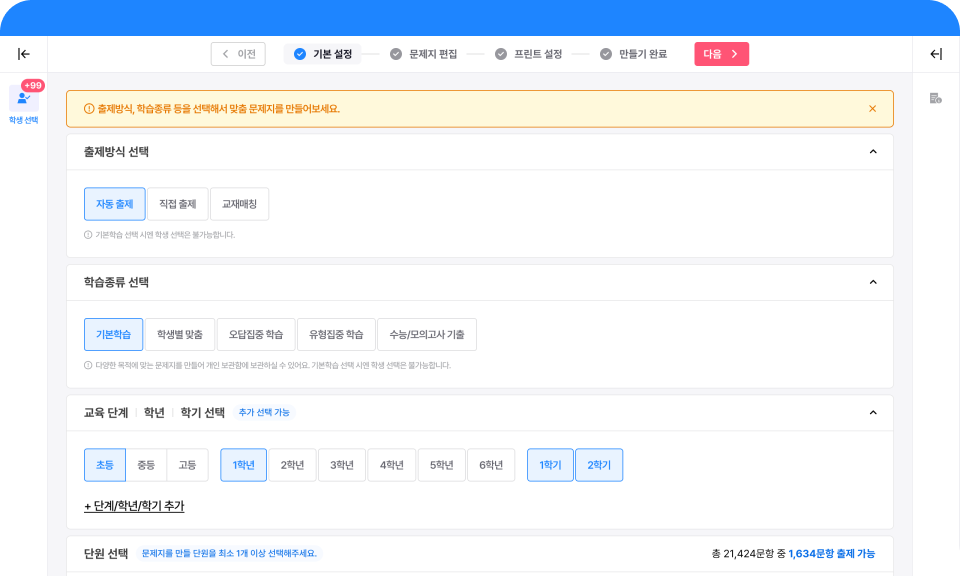The image size is (960, 576).
Task: Click the 만들기 완료 step icon
Action: click(x=606, y=54)
